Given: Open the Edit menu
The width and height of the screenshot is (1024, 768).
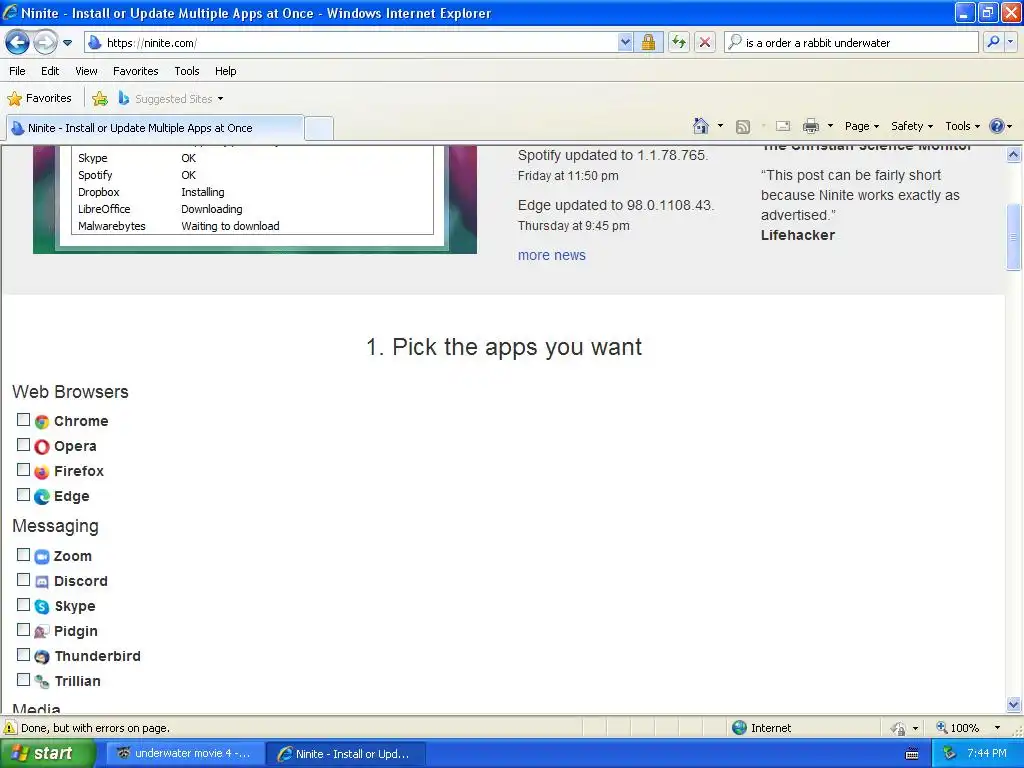Looking at the screenshot, I should point(50,71).
